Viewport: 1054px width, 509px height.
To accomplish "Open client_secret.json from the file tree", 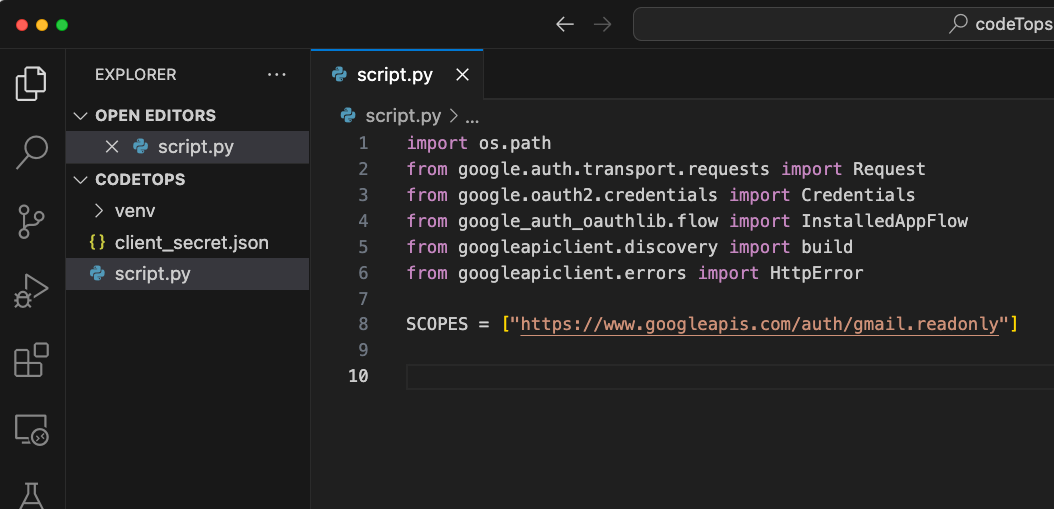I will point(188,243).
